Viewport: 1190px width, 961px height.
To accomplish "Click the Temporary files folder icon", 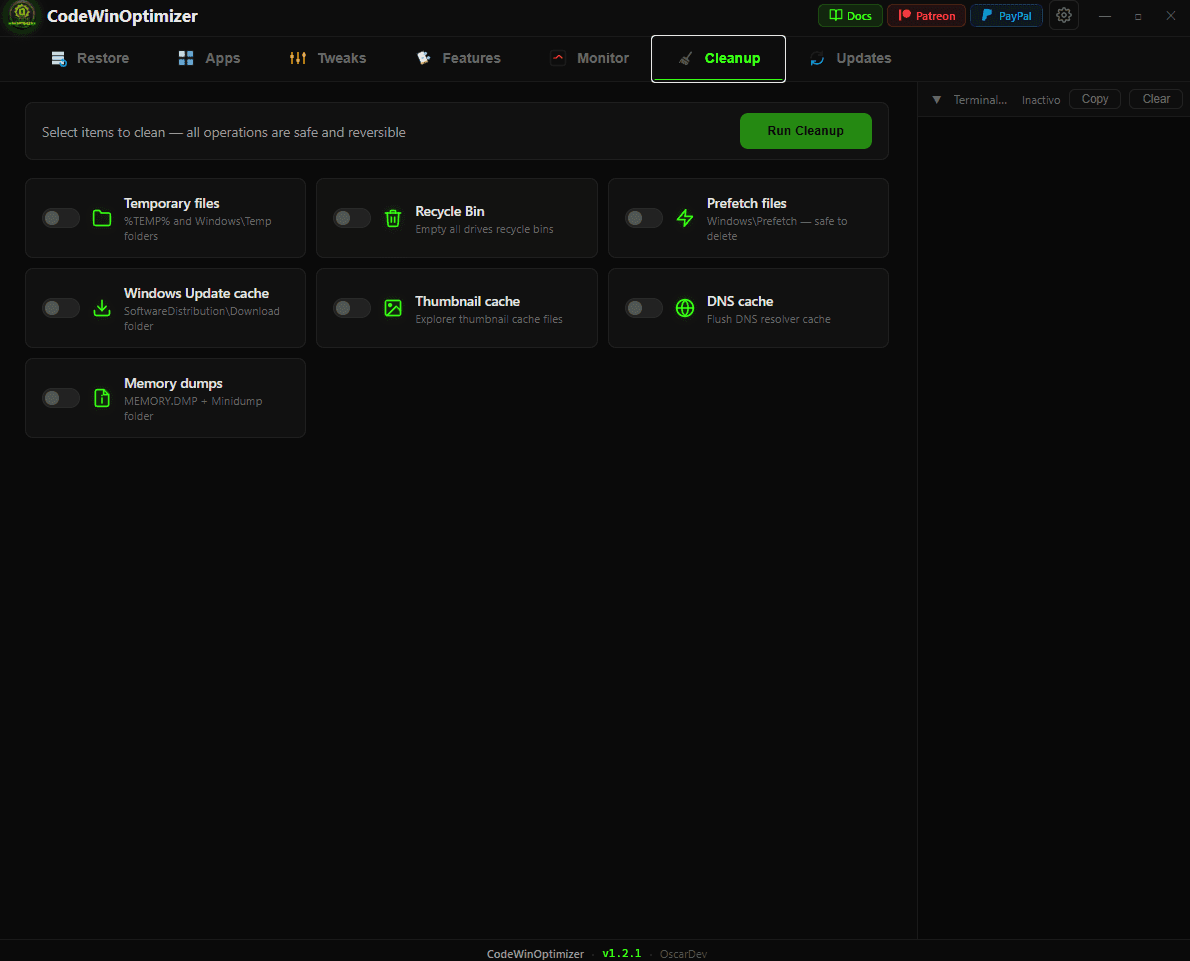I will click(x=102, y=219).
